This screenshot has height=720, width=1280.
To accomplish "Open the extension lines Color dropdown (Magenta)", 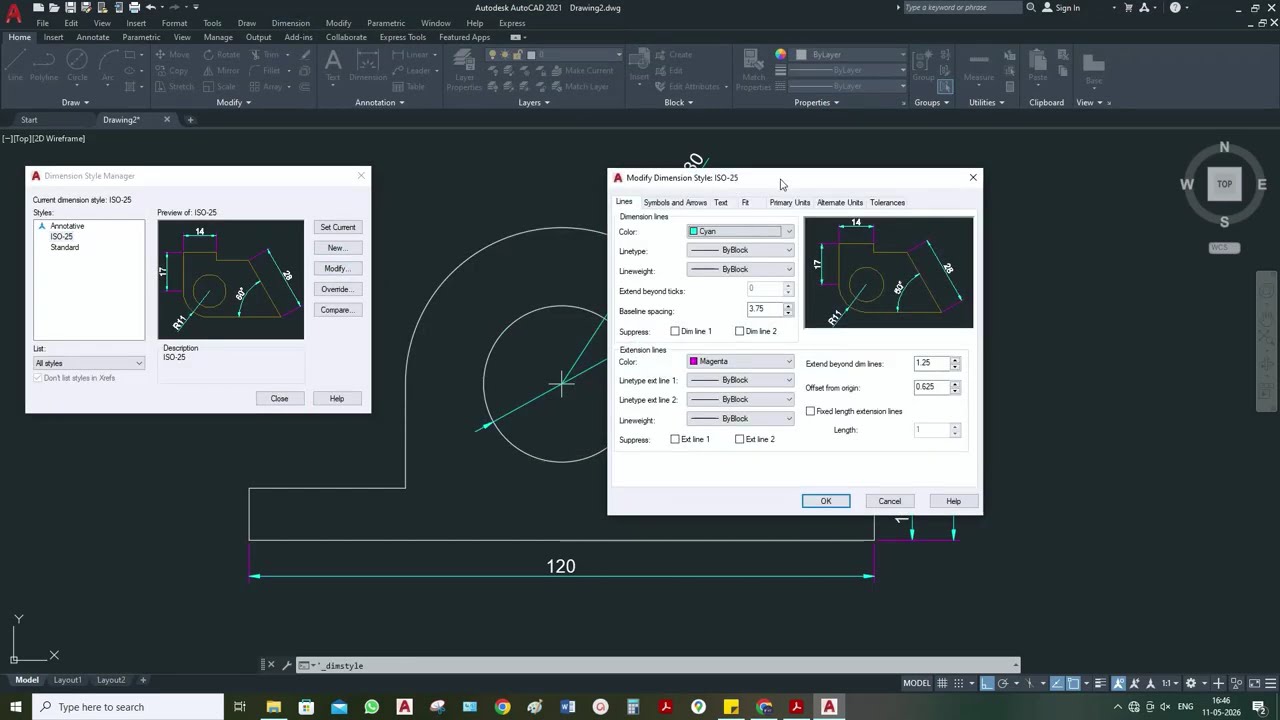I will tap(741, 361).
